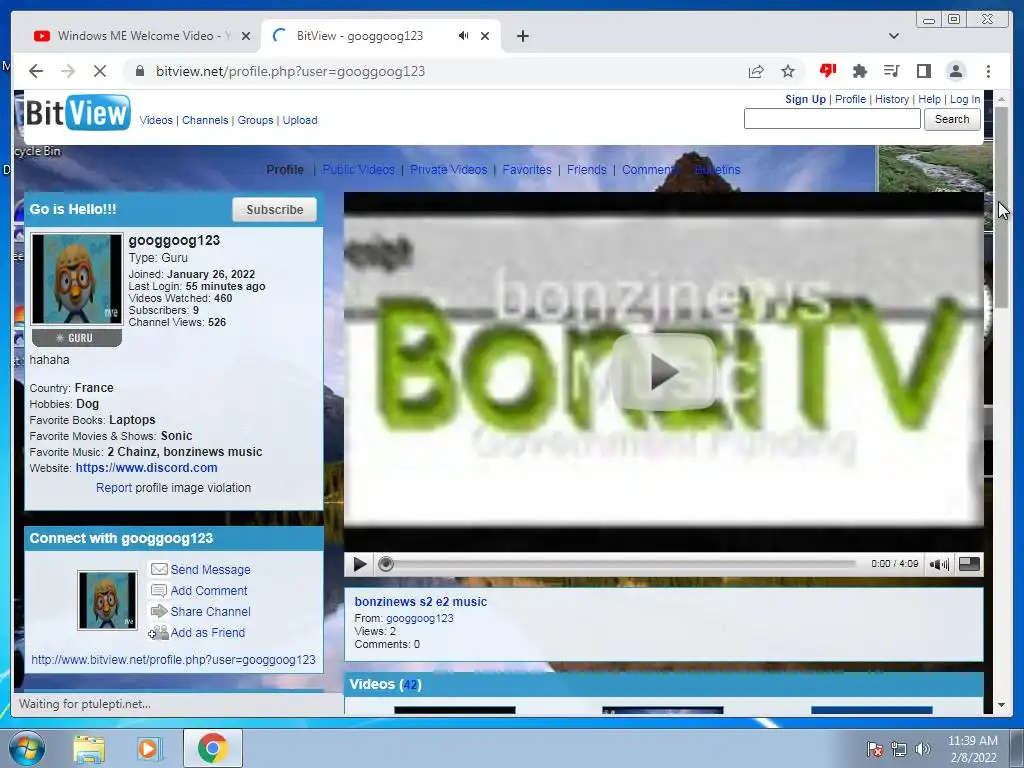Image resolution: width=1024 pixels, height=768 pixels.
Task: Open the Upload navigation link
Action: pyautogui.click(x=300, y=120)
